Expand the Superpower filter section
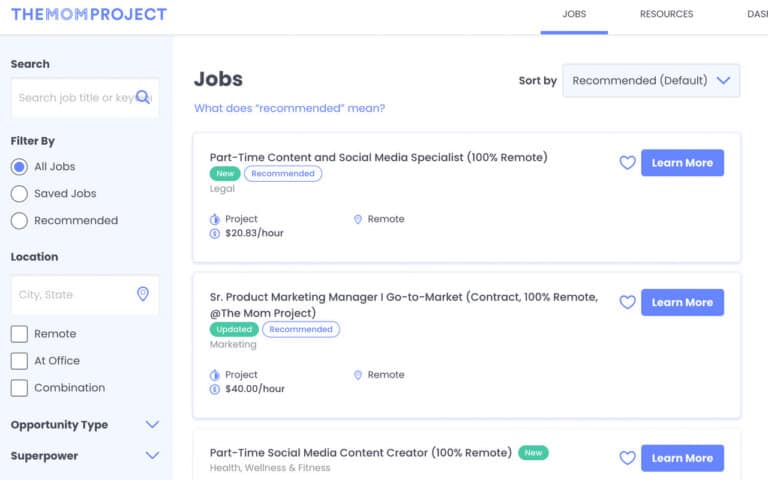The width and height of the screenshot is (768, 480). pos(152,456)
